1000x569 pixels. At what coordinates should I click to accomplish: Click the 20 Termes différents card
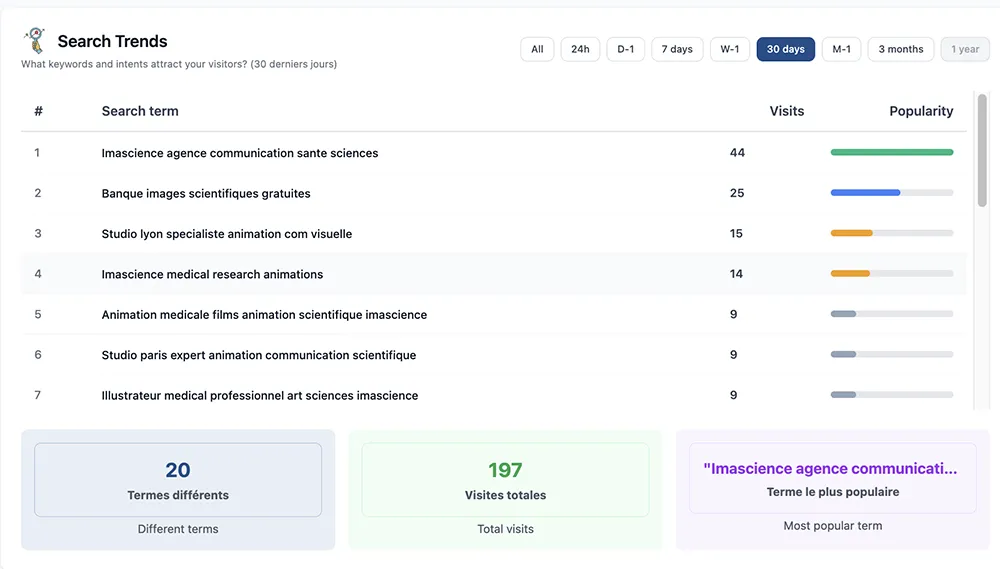click(x=178, y=480)
